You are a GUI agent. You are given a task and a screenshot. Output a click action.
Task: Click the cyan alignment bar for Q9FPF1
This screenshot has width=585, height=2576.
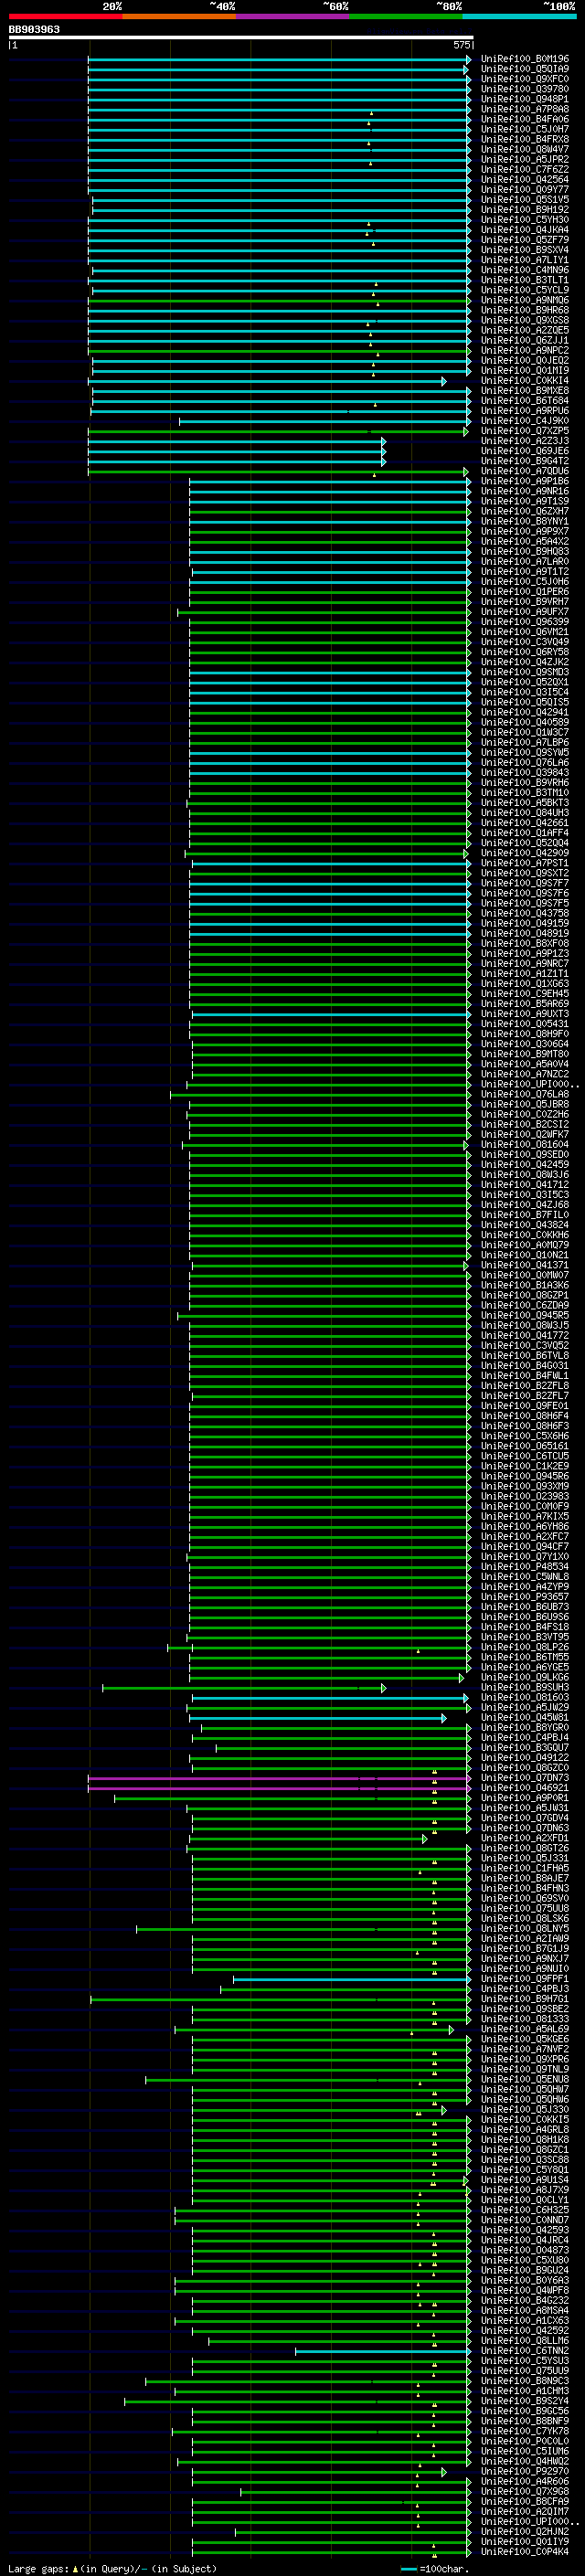(x=351, y=1979)
